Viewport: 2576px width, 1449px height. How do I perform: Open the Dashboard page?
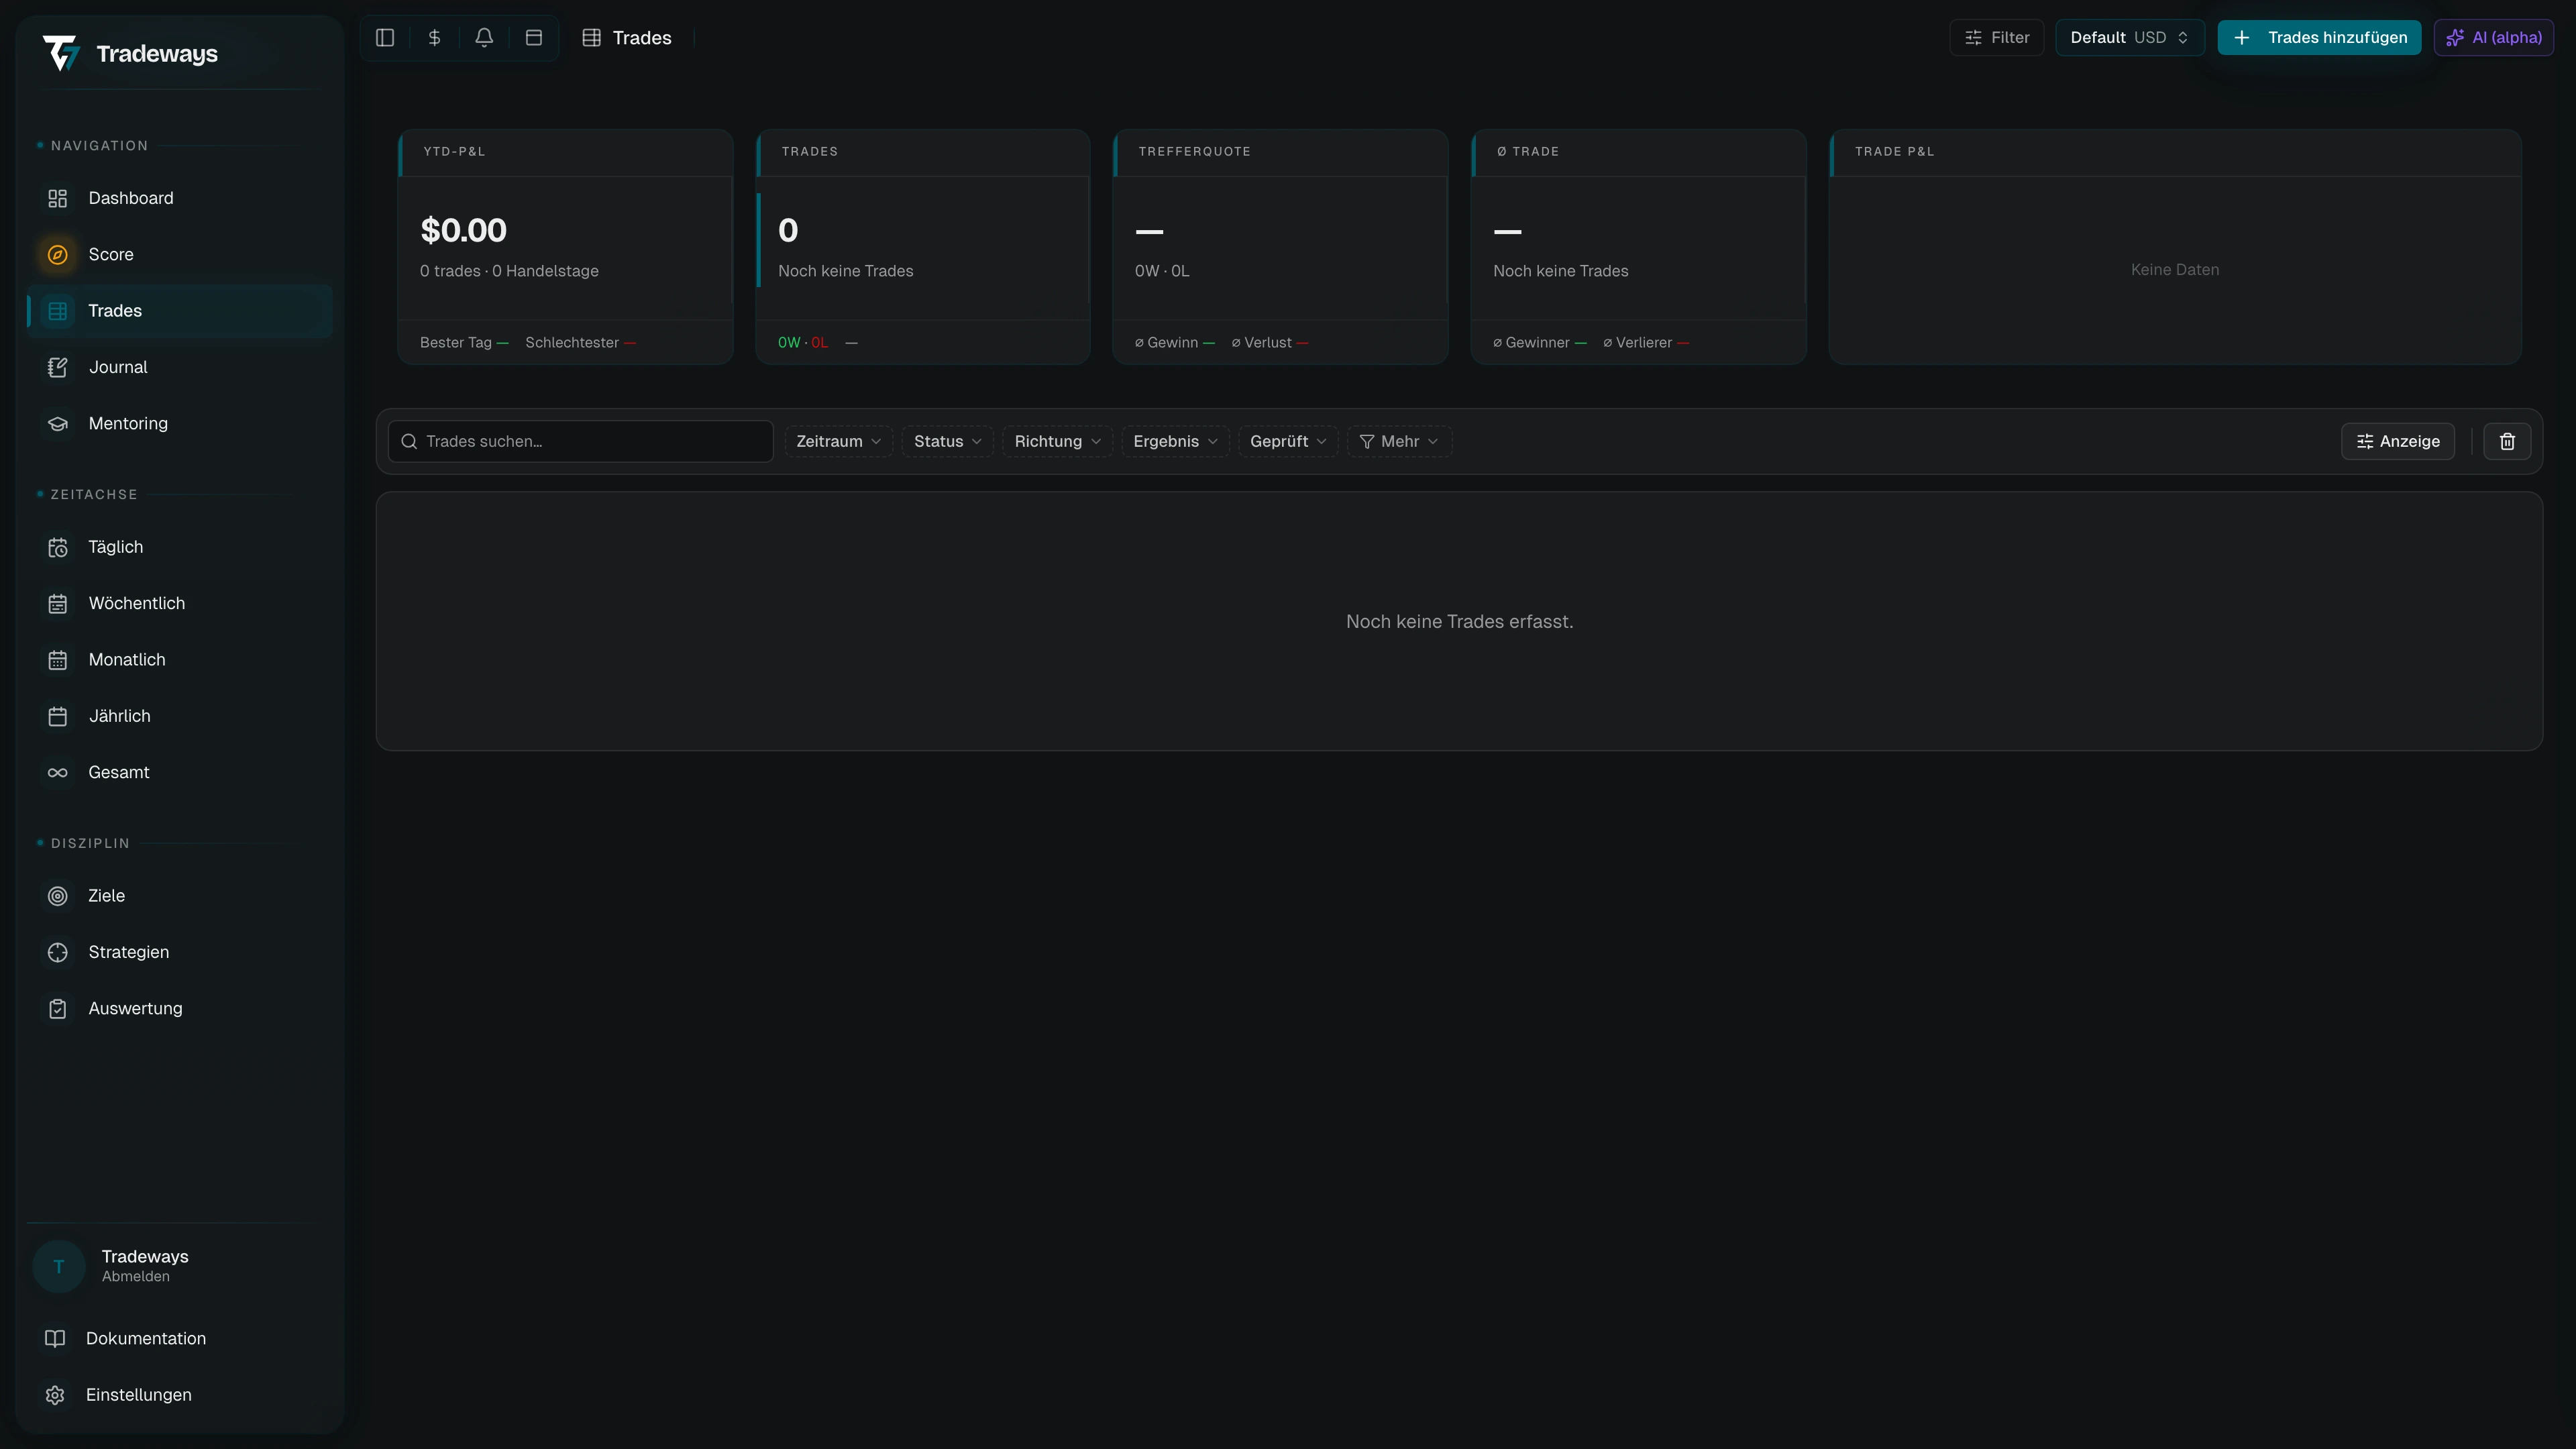point(180,198)
